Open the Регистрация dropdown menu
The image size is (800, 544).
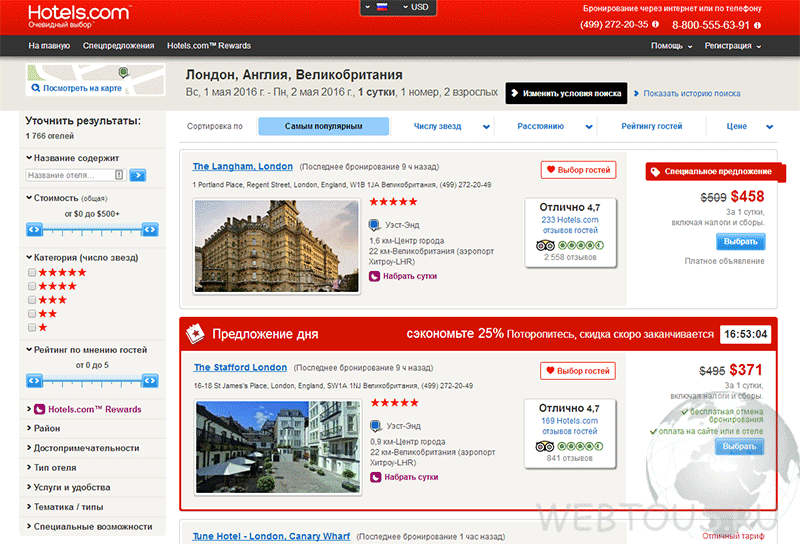coord(733,46)
